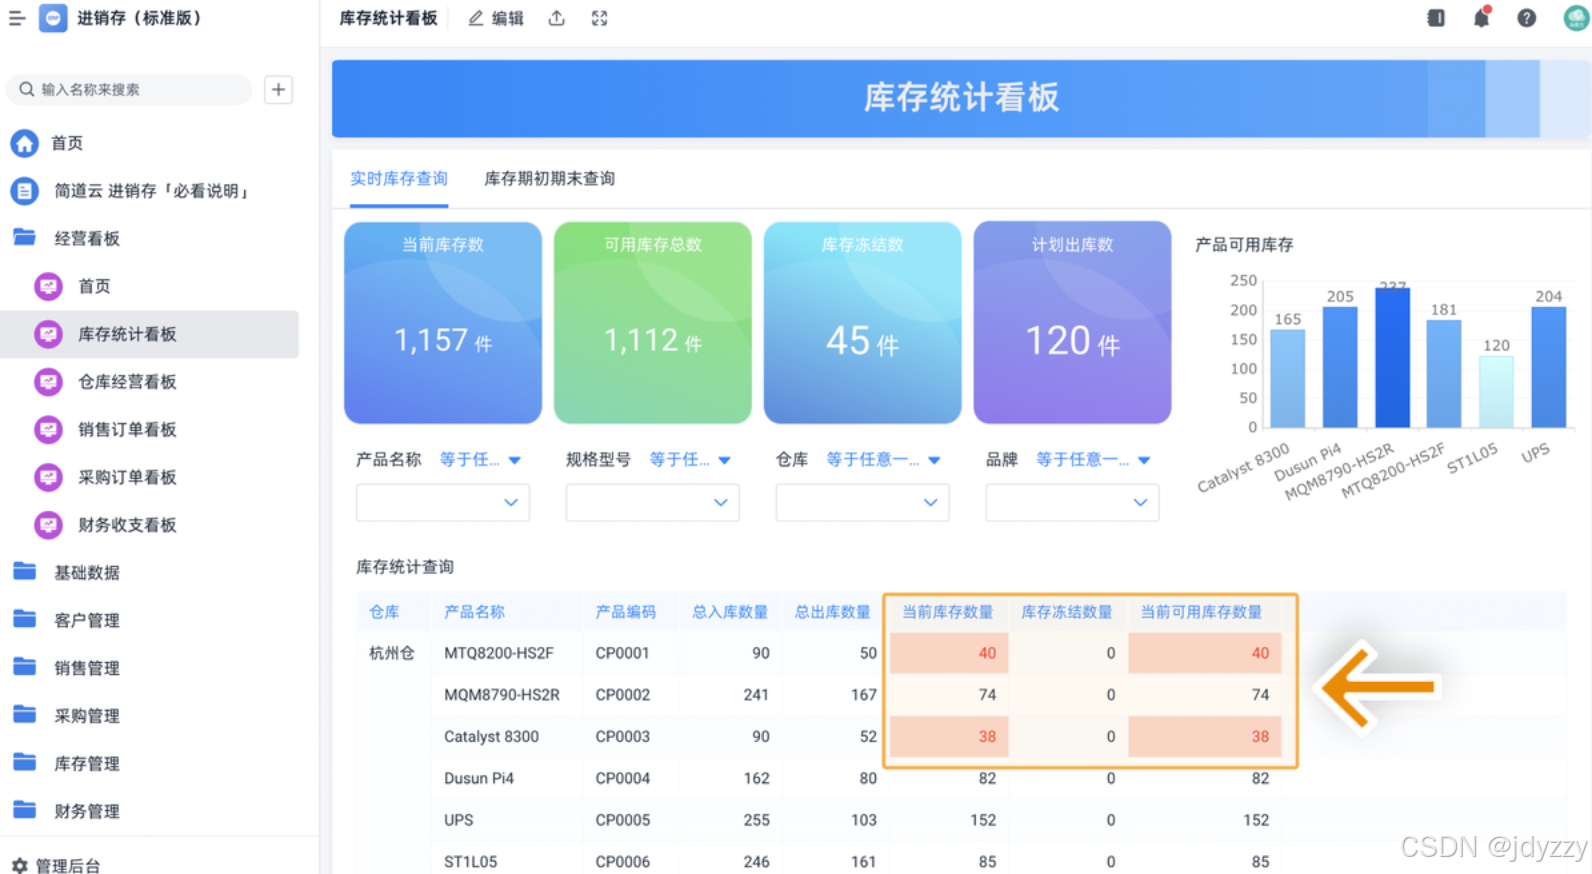The width and height of the screenshot is (1592, 874).
Task: Click the CP0003 product code cell
Action: (623, 737)
